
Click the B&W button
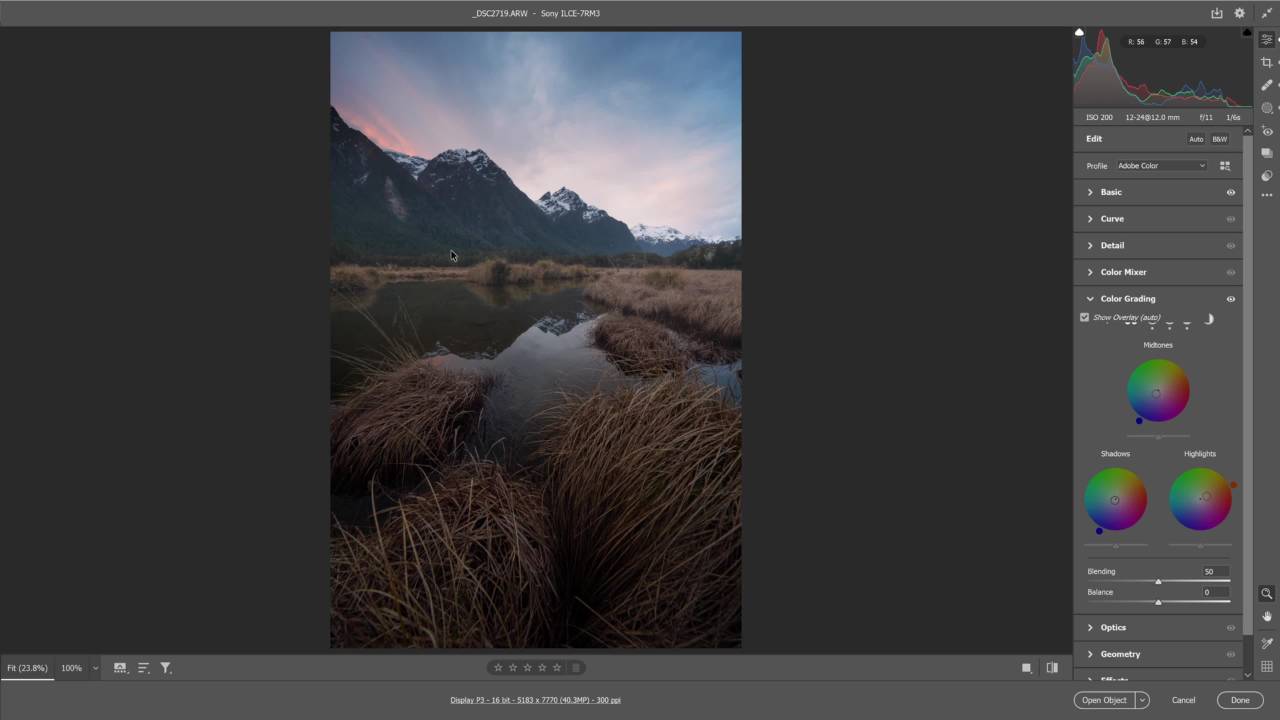click(x=1220, y=139)
